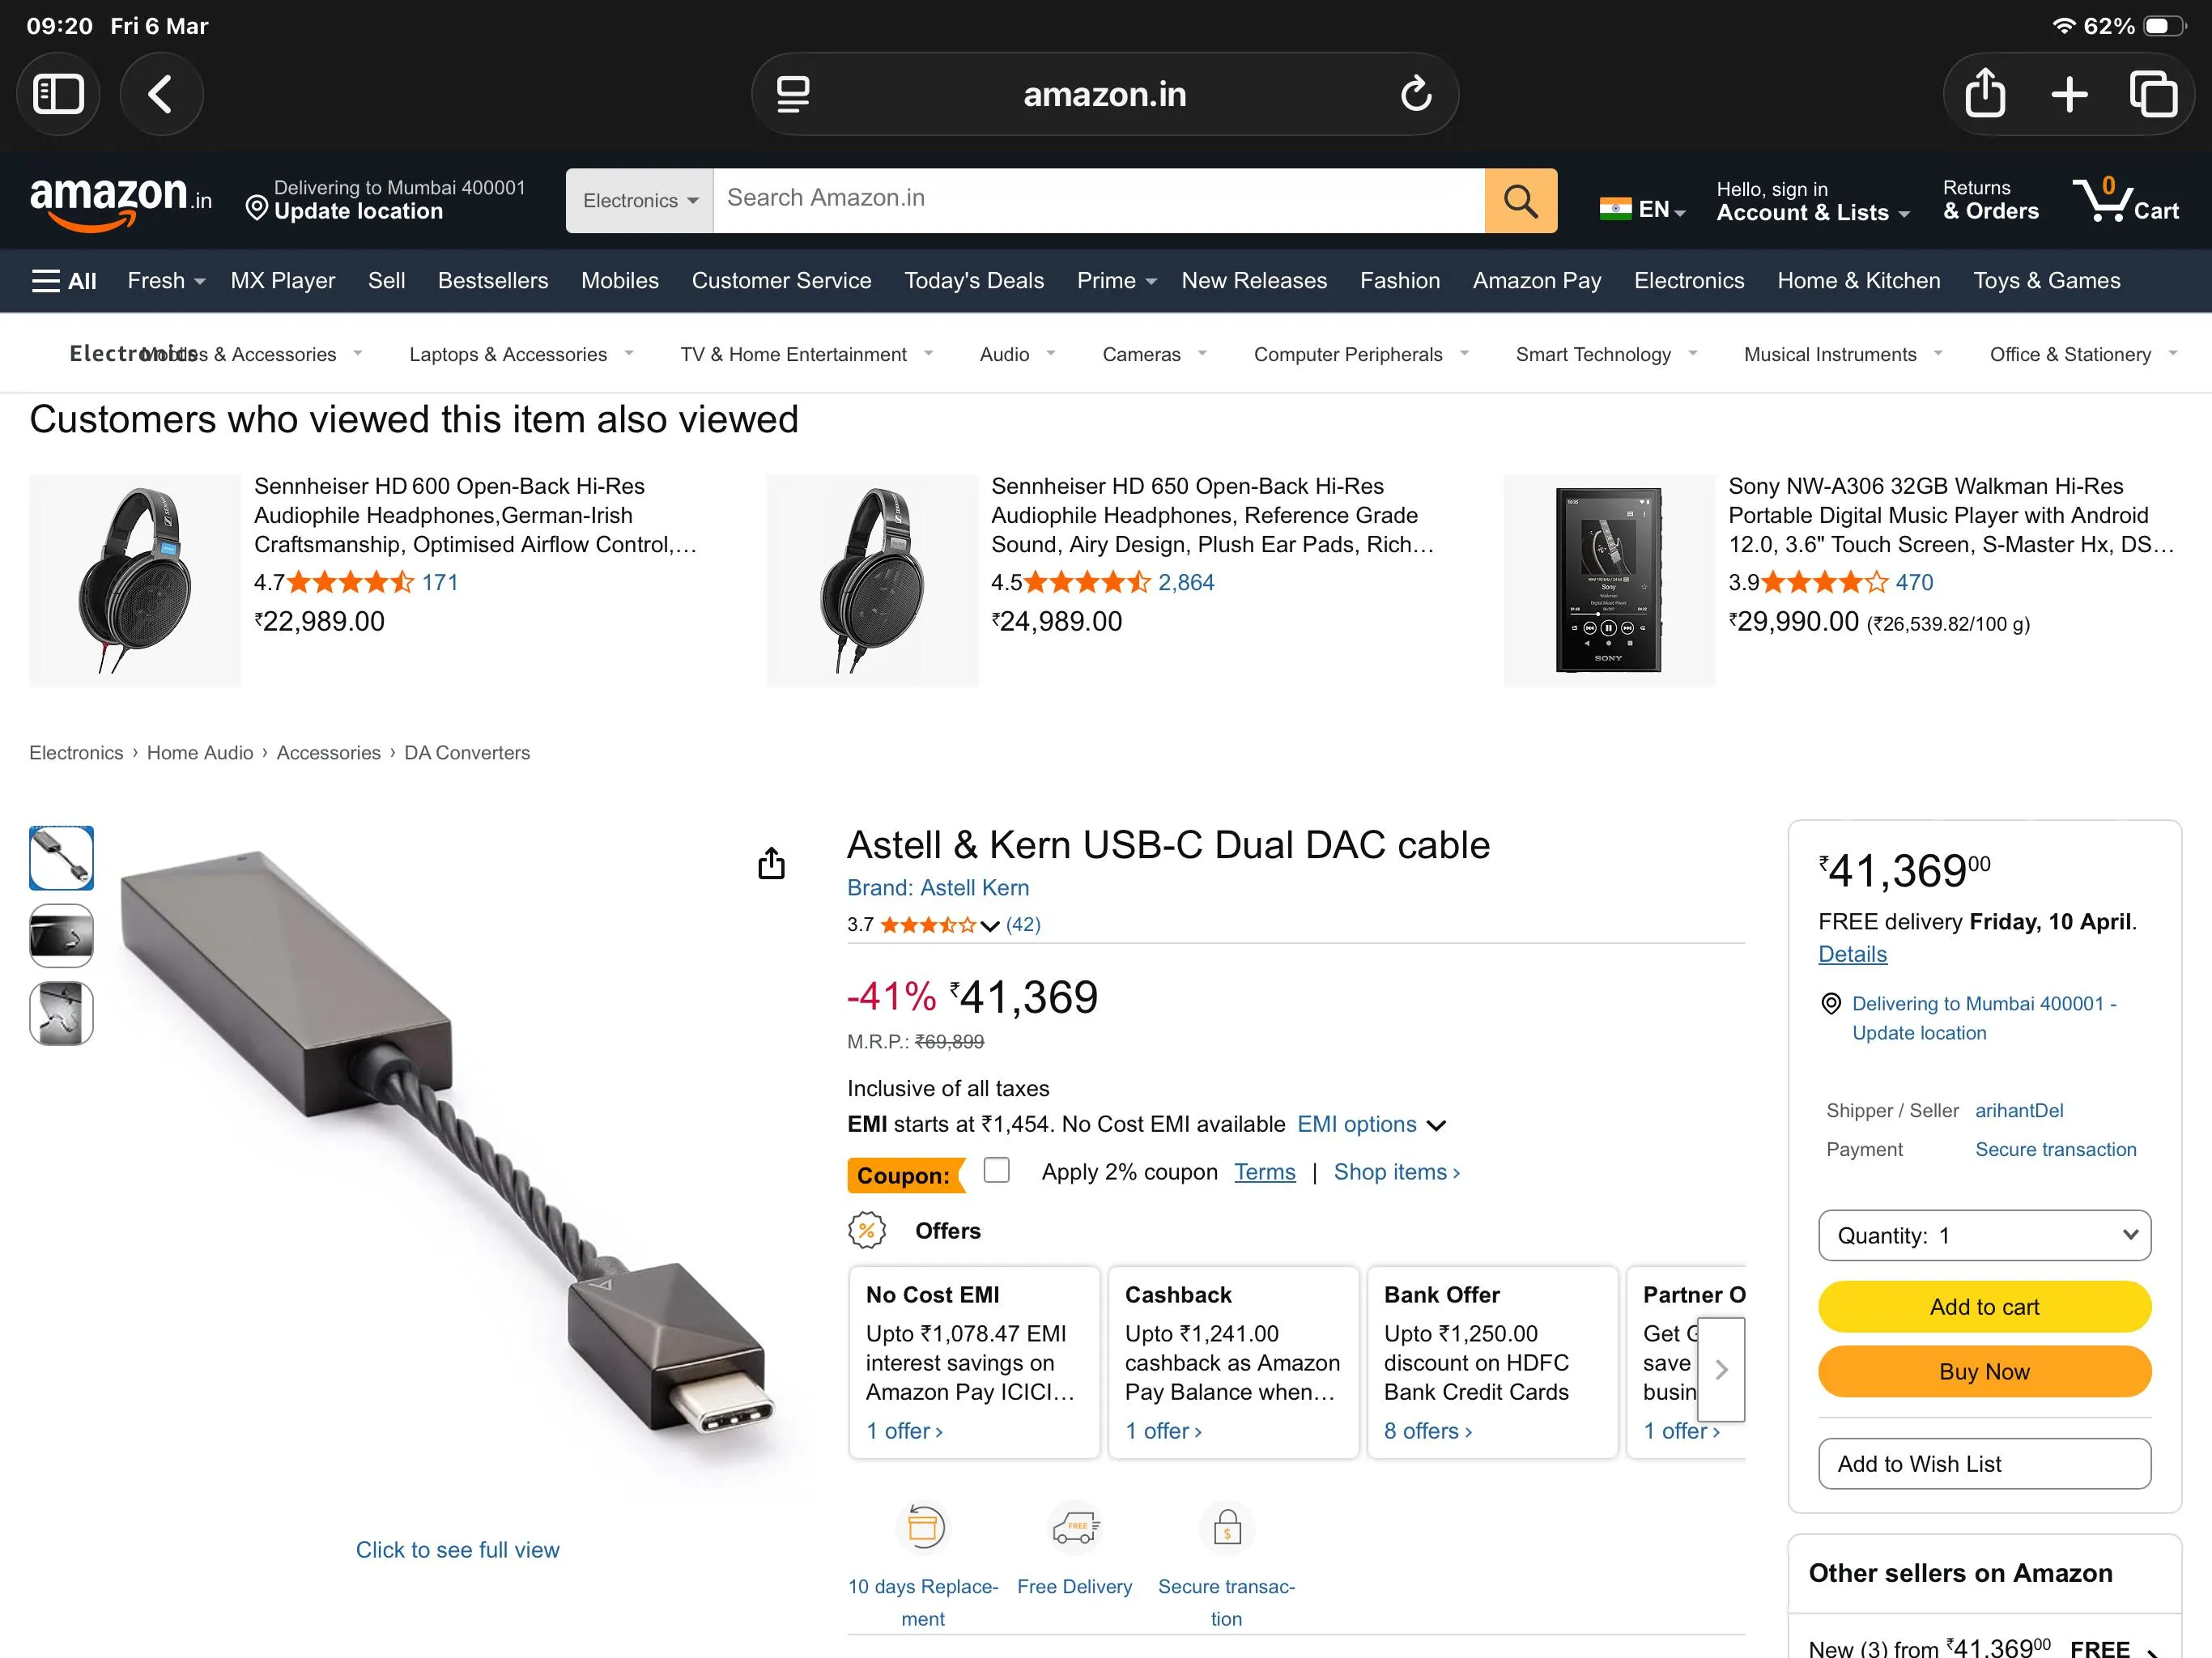Open the shopping cart icon

pos(2125,201)
